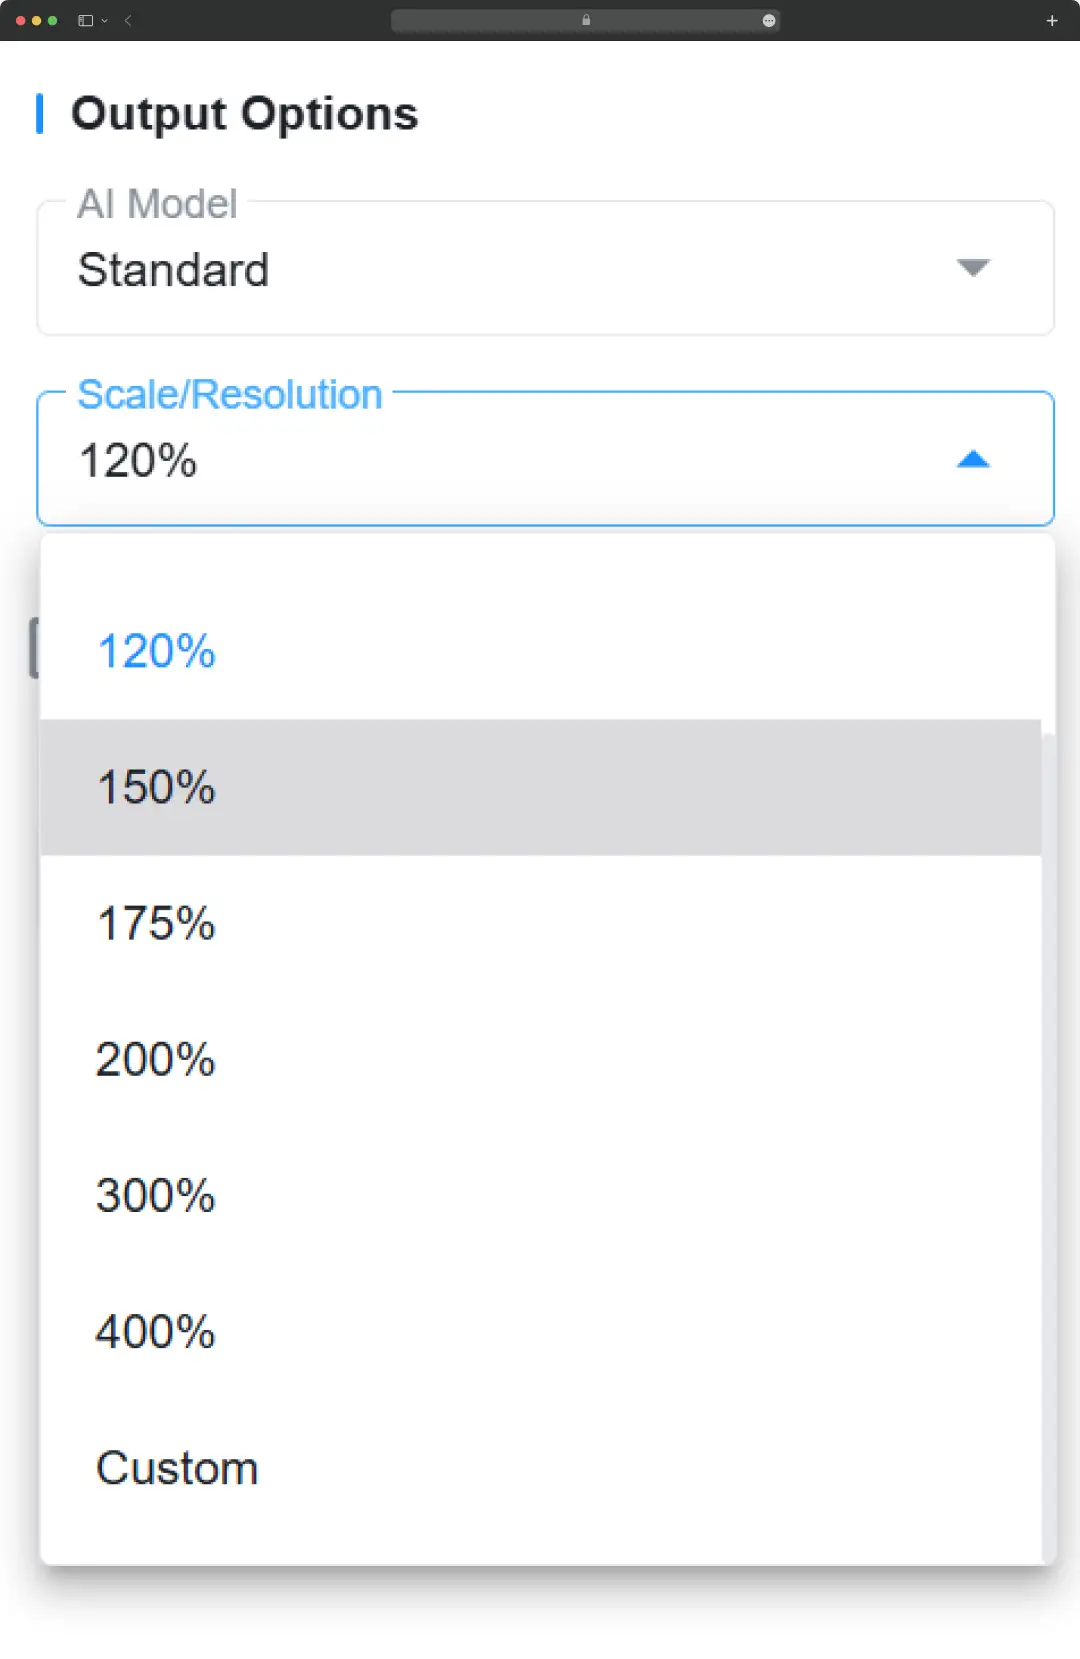The width and height of the screenshot is (1080, 1659).
Task: Select the 120% scale option
Action: (541, 651)
